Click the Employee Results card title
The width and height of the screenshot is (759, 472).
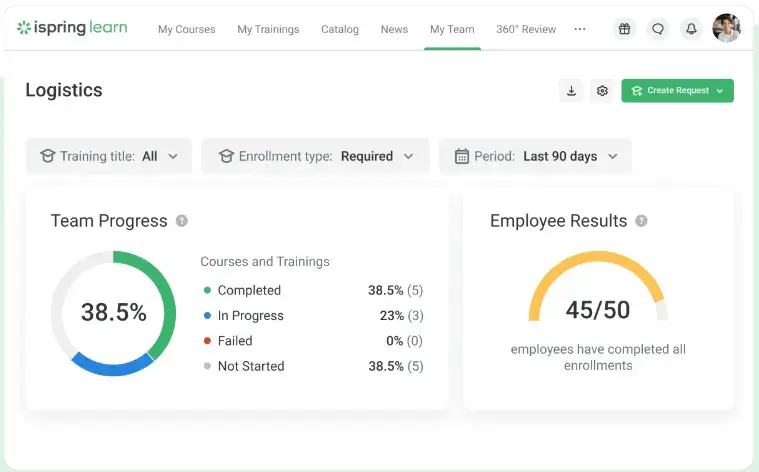point(559,221)
